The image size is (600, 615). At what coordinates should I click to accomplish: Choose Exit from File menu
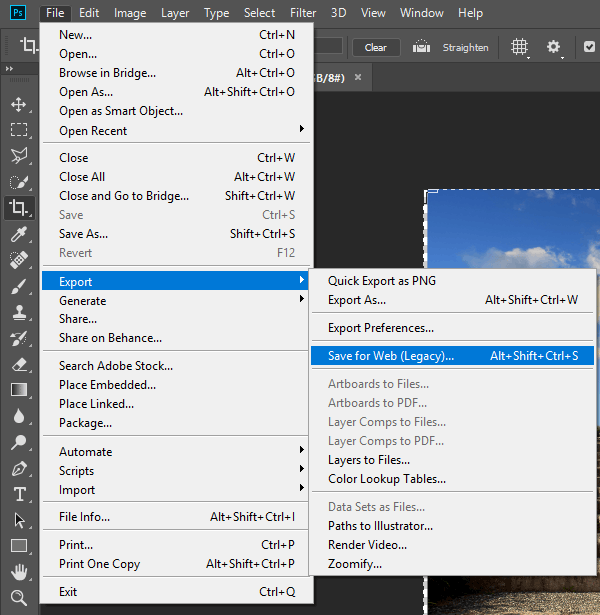click(176, 591)
